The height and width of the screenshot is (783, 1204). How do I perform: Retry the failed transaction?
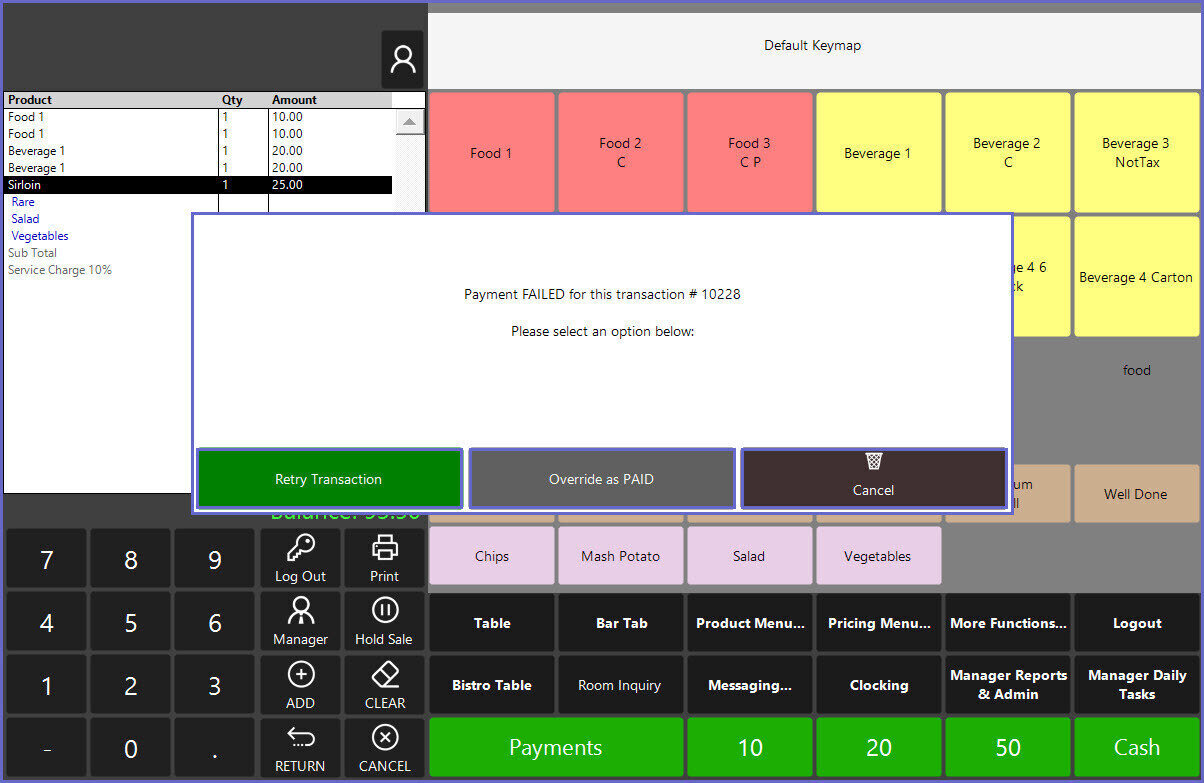click(329, 479)
